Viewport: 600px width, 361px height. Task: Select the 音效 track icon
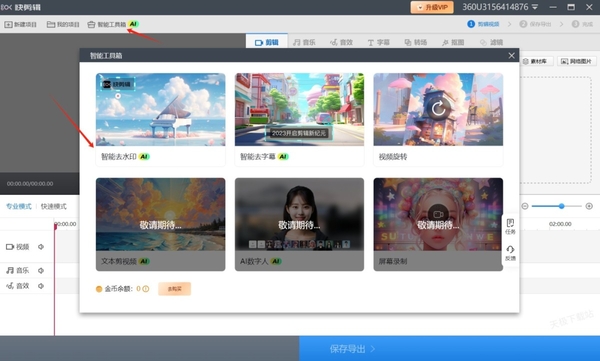pos(10,286)
